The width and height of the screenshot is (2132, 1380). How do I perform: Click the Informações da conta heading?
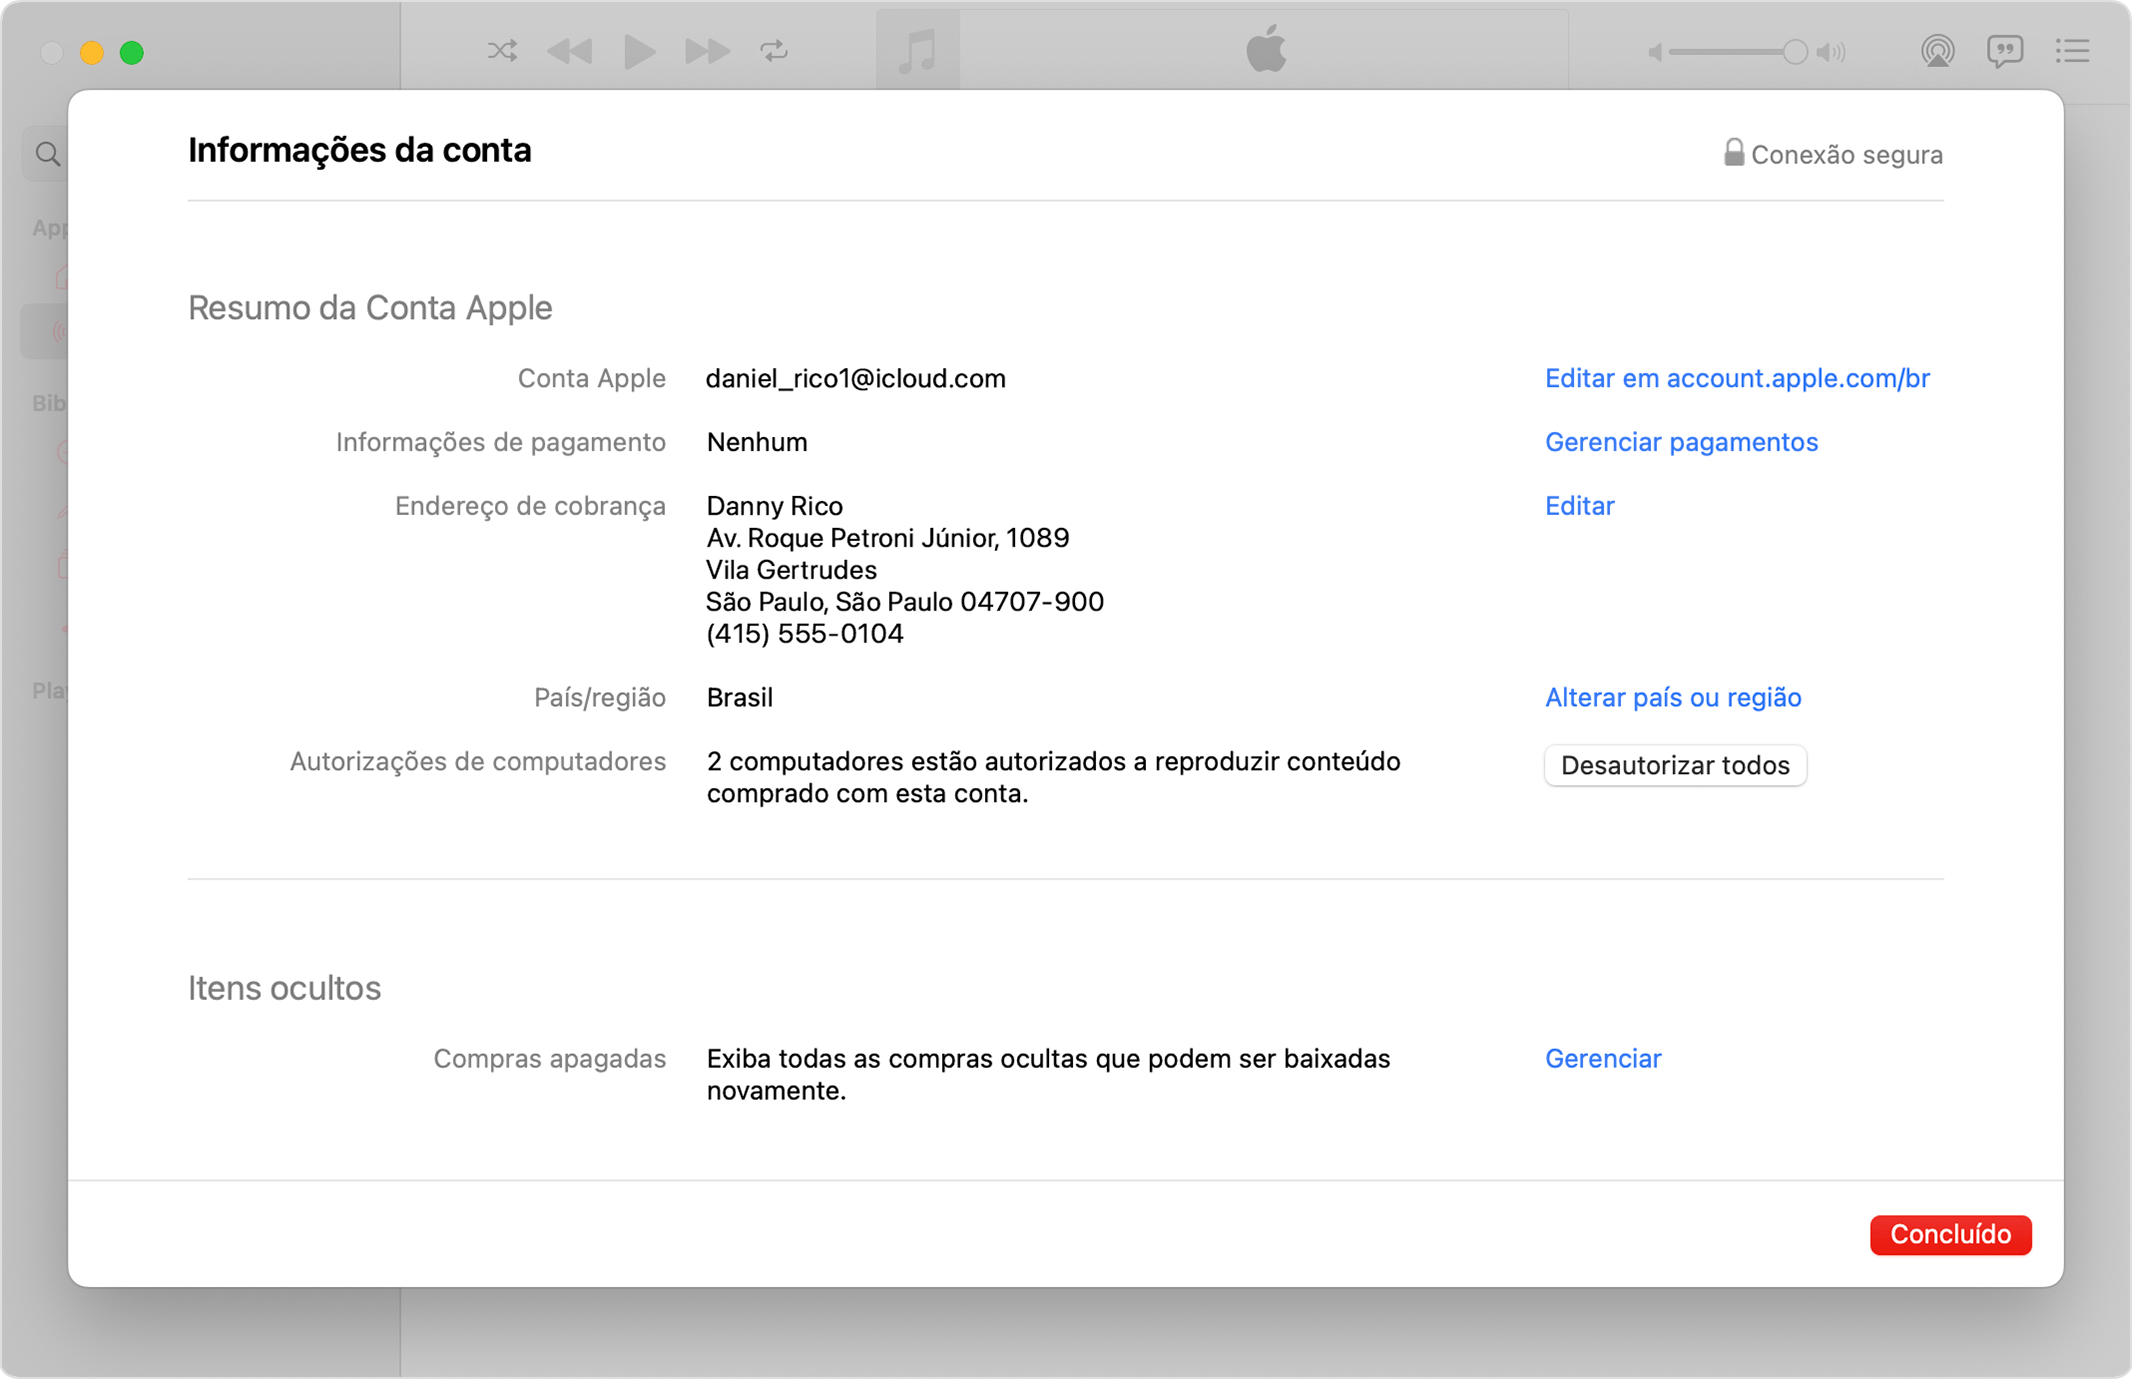click(359, 150)
